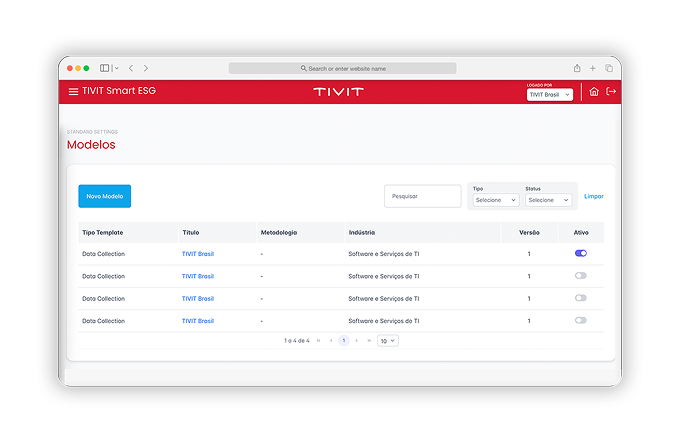
Task: Toggle the Safari sidebar icon
Action: tap(105, 68)
